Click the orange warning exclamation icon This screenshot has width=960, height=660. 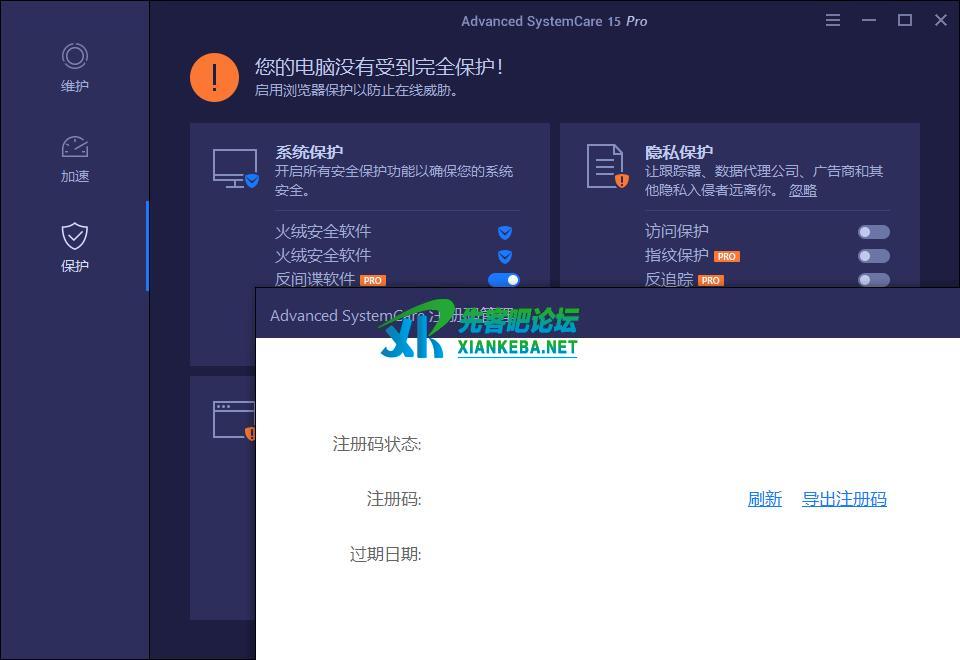click(214, 77)
